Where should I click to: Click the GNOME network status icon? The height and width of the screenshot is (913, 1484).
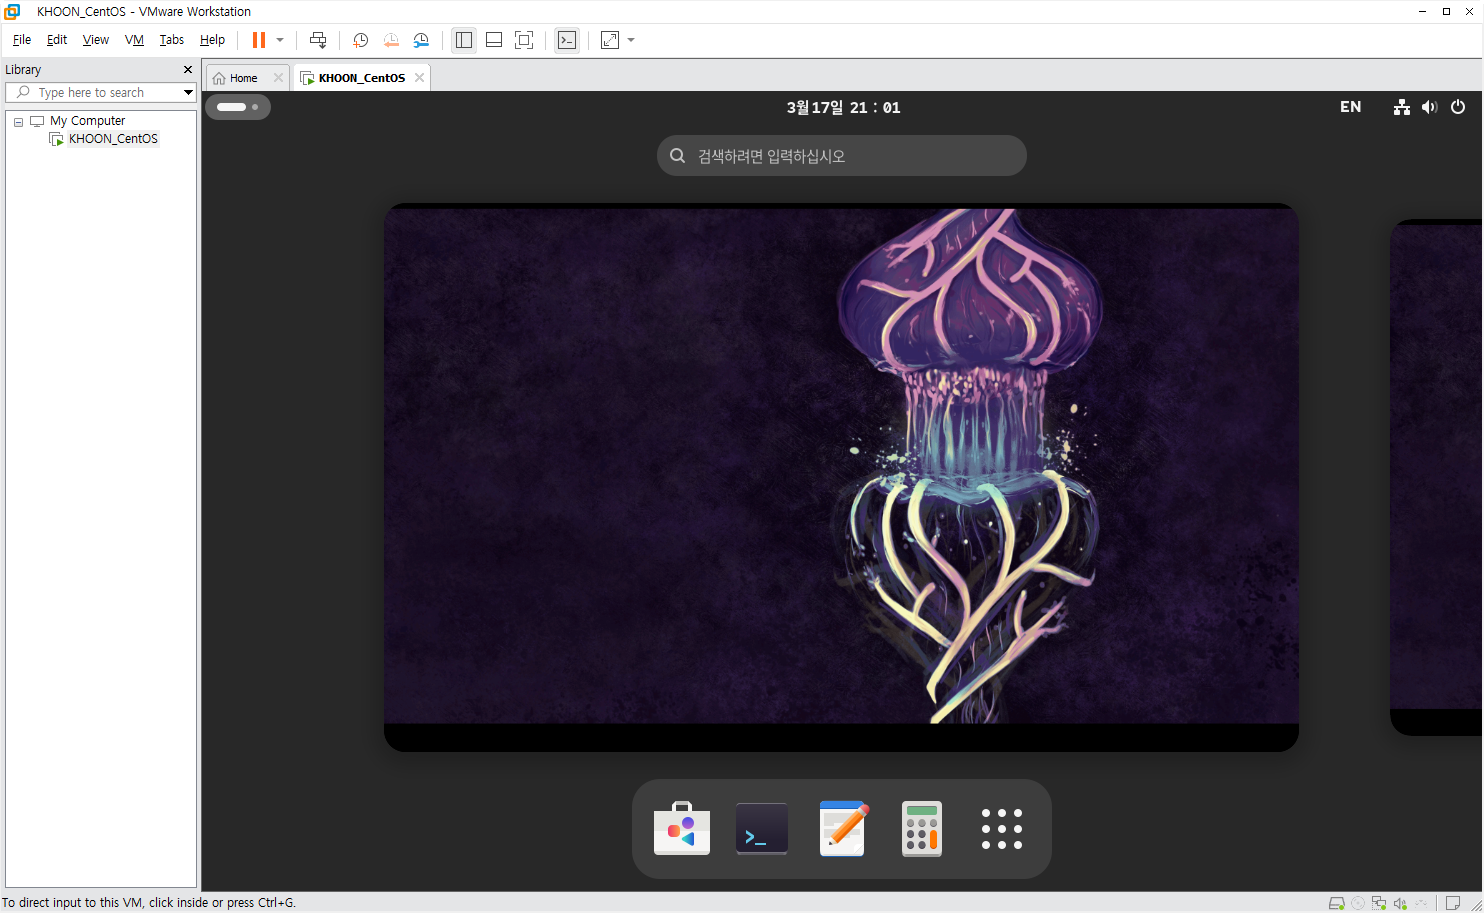pyautogui.click(x=1402, y=107)
